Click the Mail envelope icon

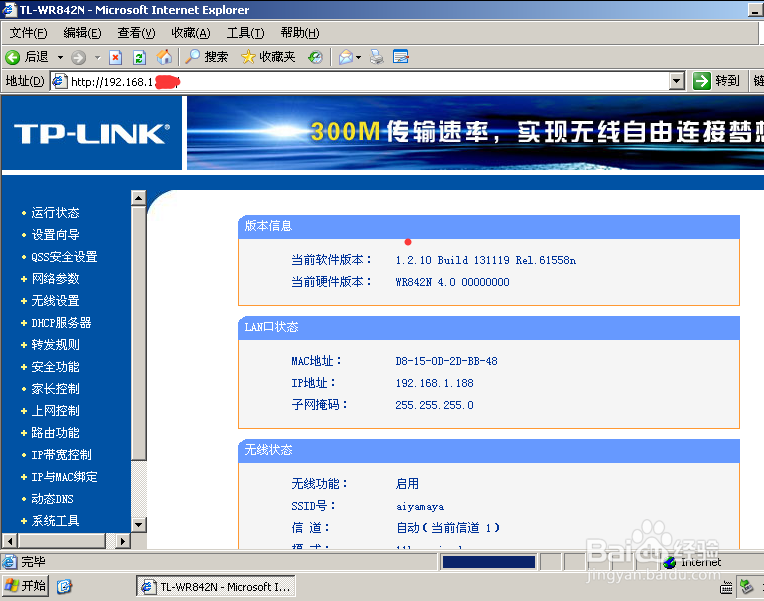pos(345,58)
